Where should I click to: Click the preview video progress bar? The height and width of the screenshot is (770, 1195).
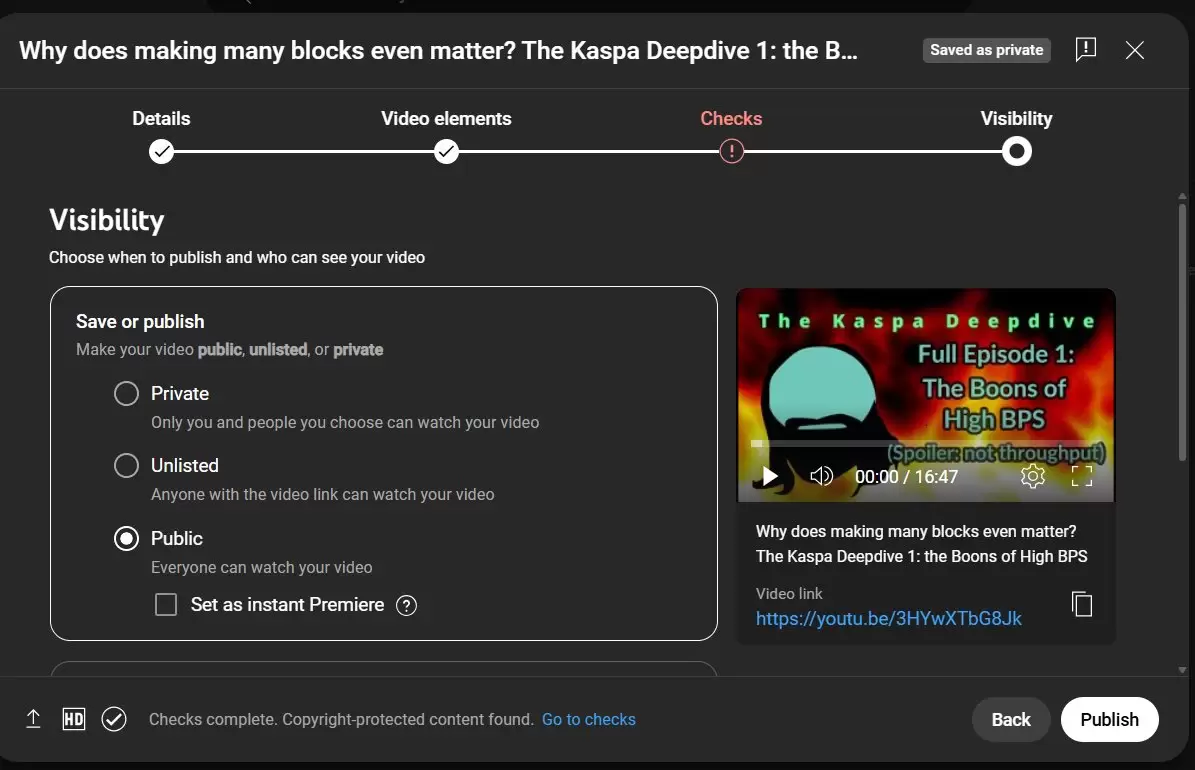tap(925, 443)
